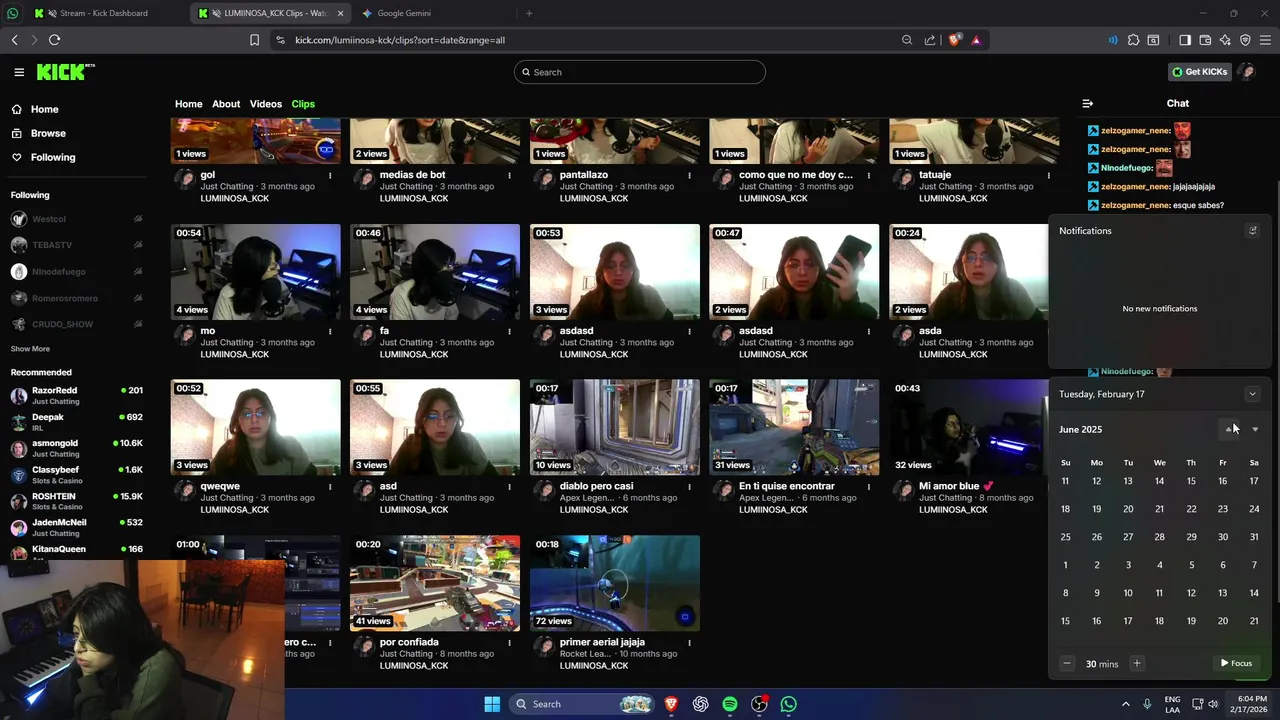Image resolution: width=1280 pixels, height=720 pixels.
Task: Open a new browser tab
Action: click(x=529, y=13)
